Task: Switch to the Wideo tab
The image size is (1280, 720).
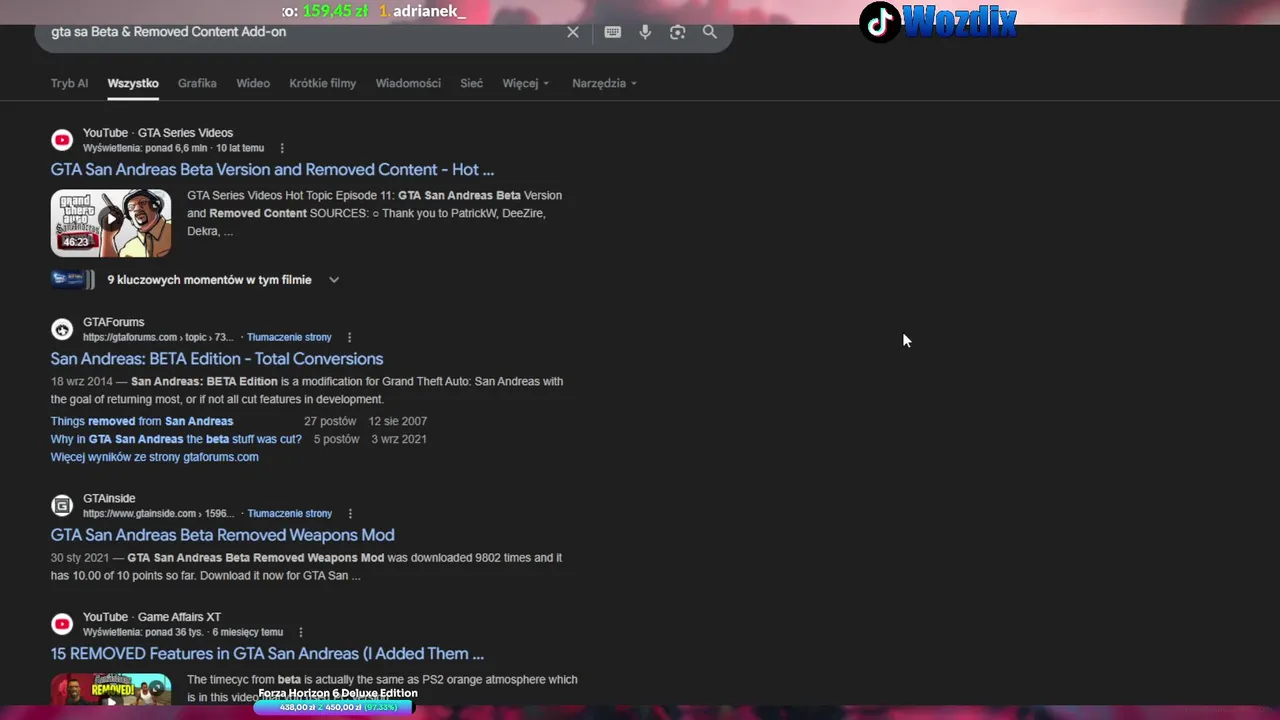Action: [x=253, y=83]
